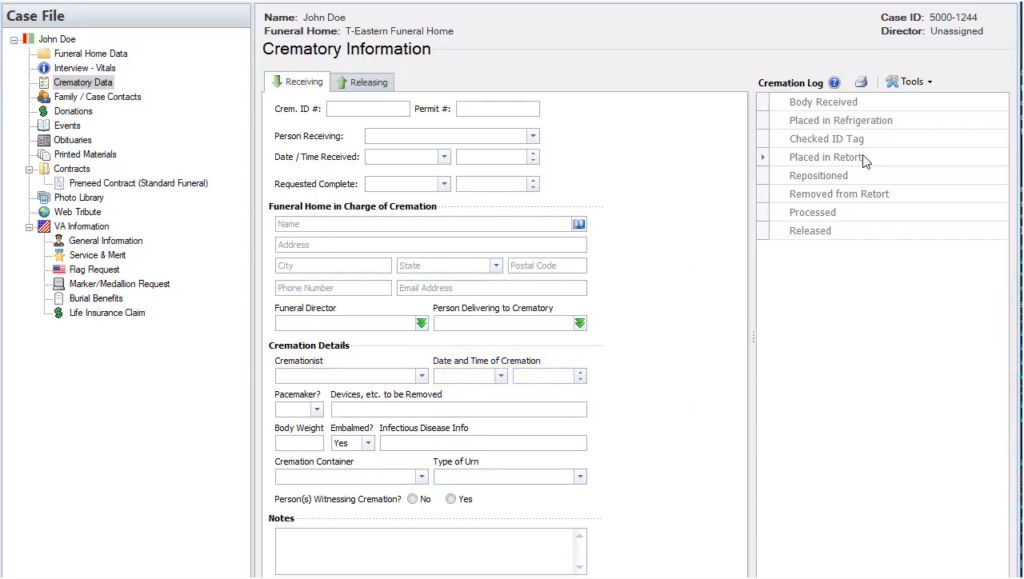1024x579 pixels.
Task: Open General Information person icon
Action: (59, 240)
